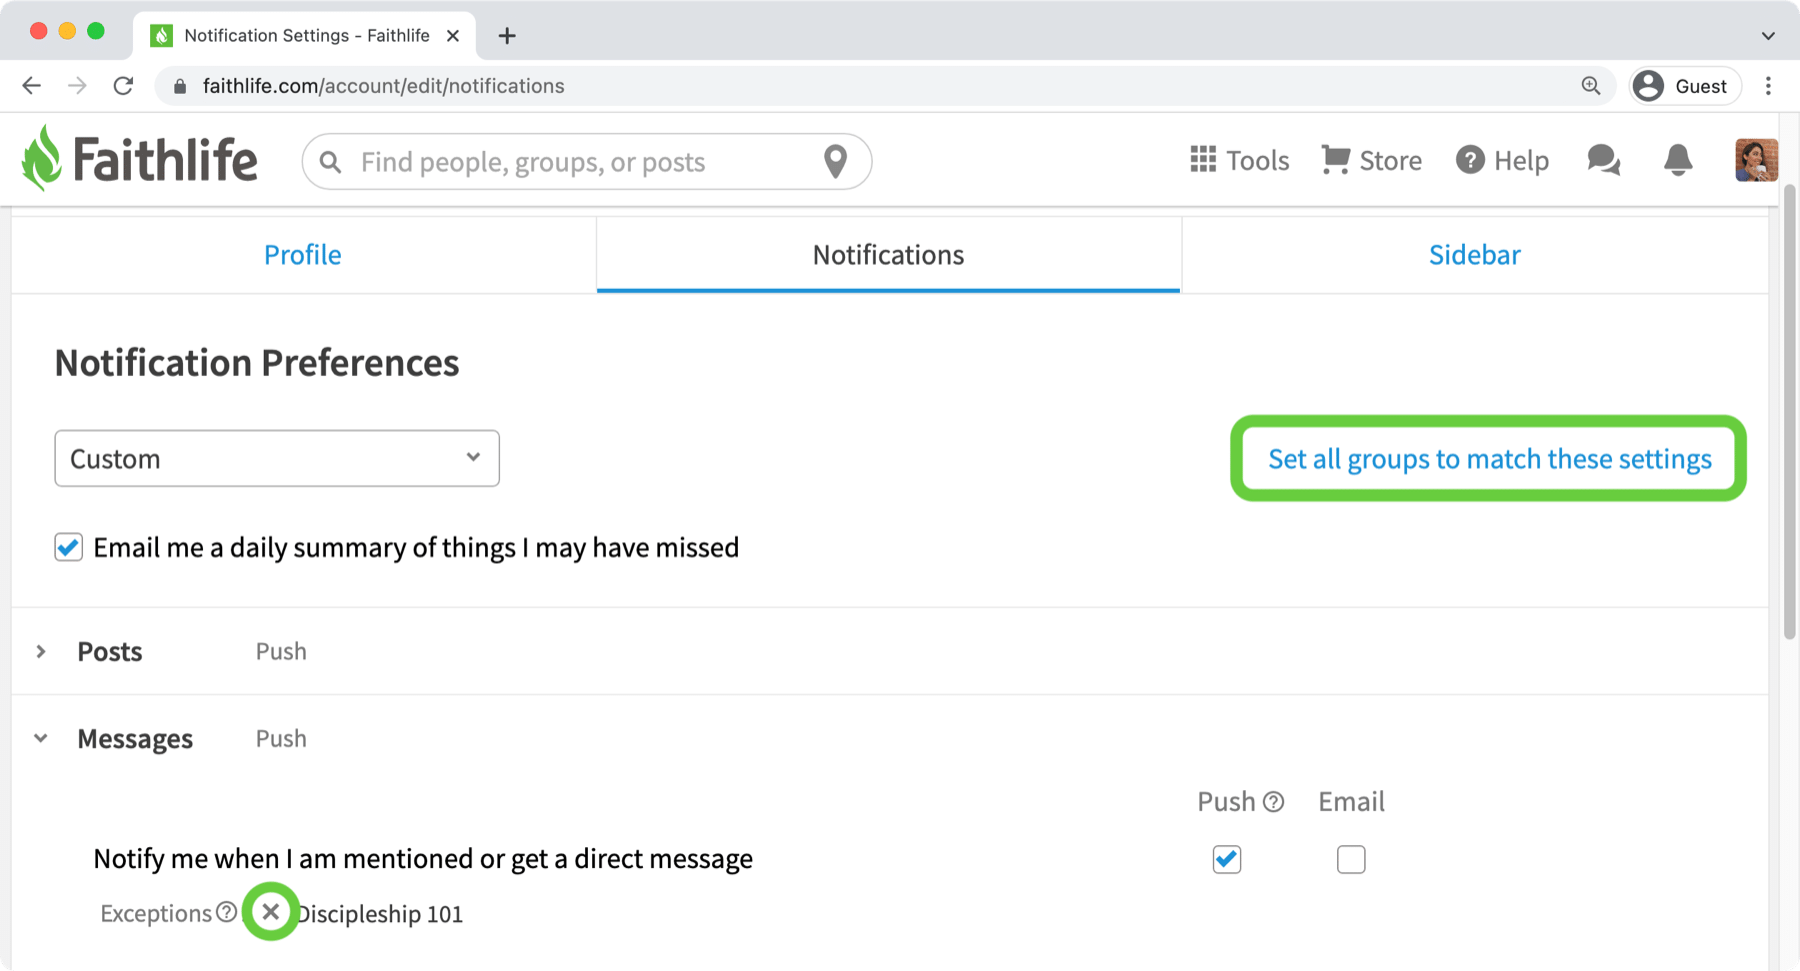This screenshot has width=1800, height=971.
Task: Select the Notifications tab
Action: 888,254
